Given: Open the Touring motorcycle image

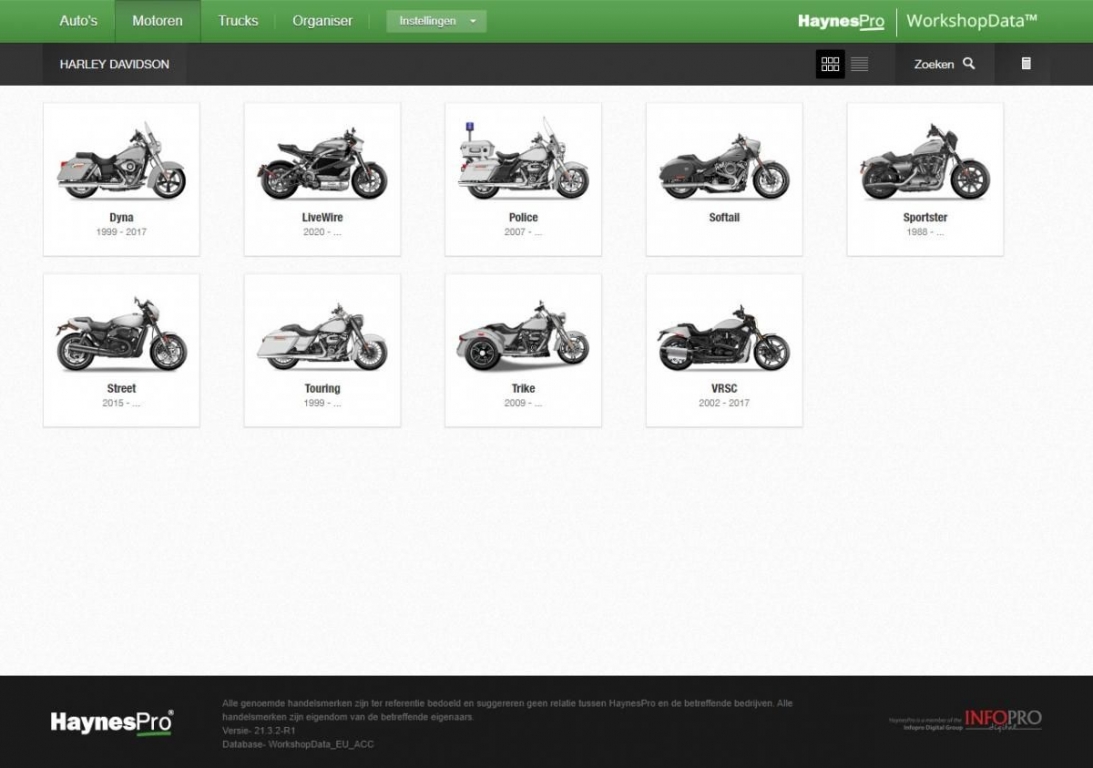Looking at the screenshot, I should 322,336.
